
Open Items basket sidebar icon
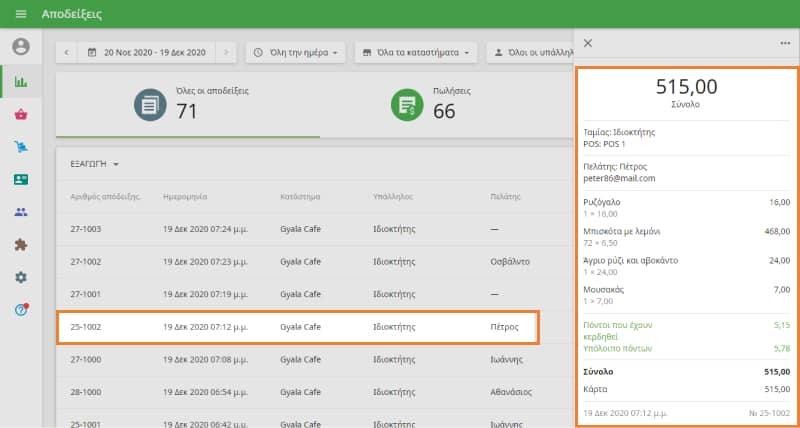click(x=21, y=115)
